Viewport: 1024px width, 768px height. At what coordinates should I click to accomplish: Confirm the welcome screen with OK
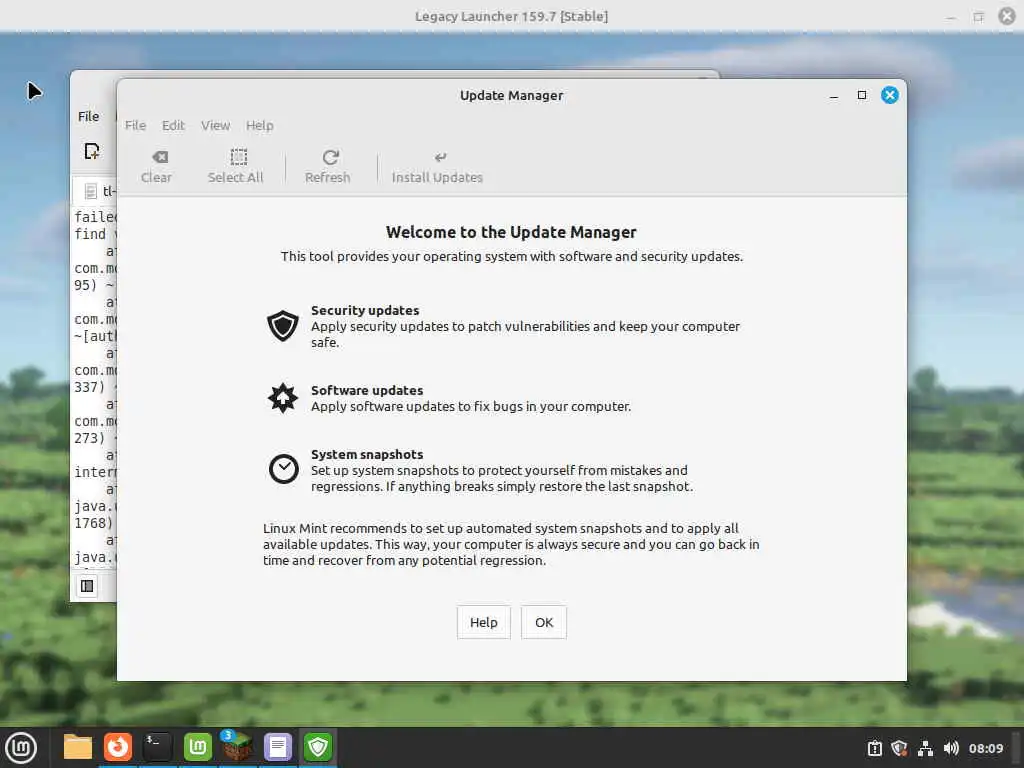tap(544, 622)
